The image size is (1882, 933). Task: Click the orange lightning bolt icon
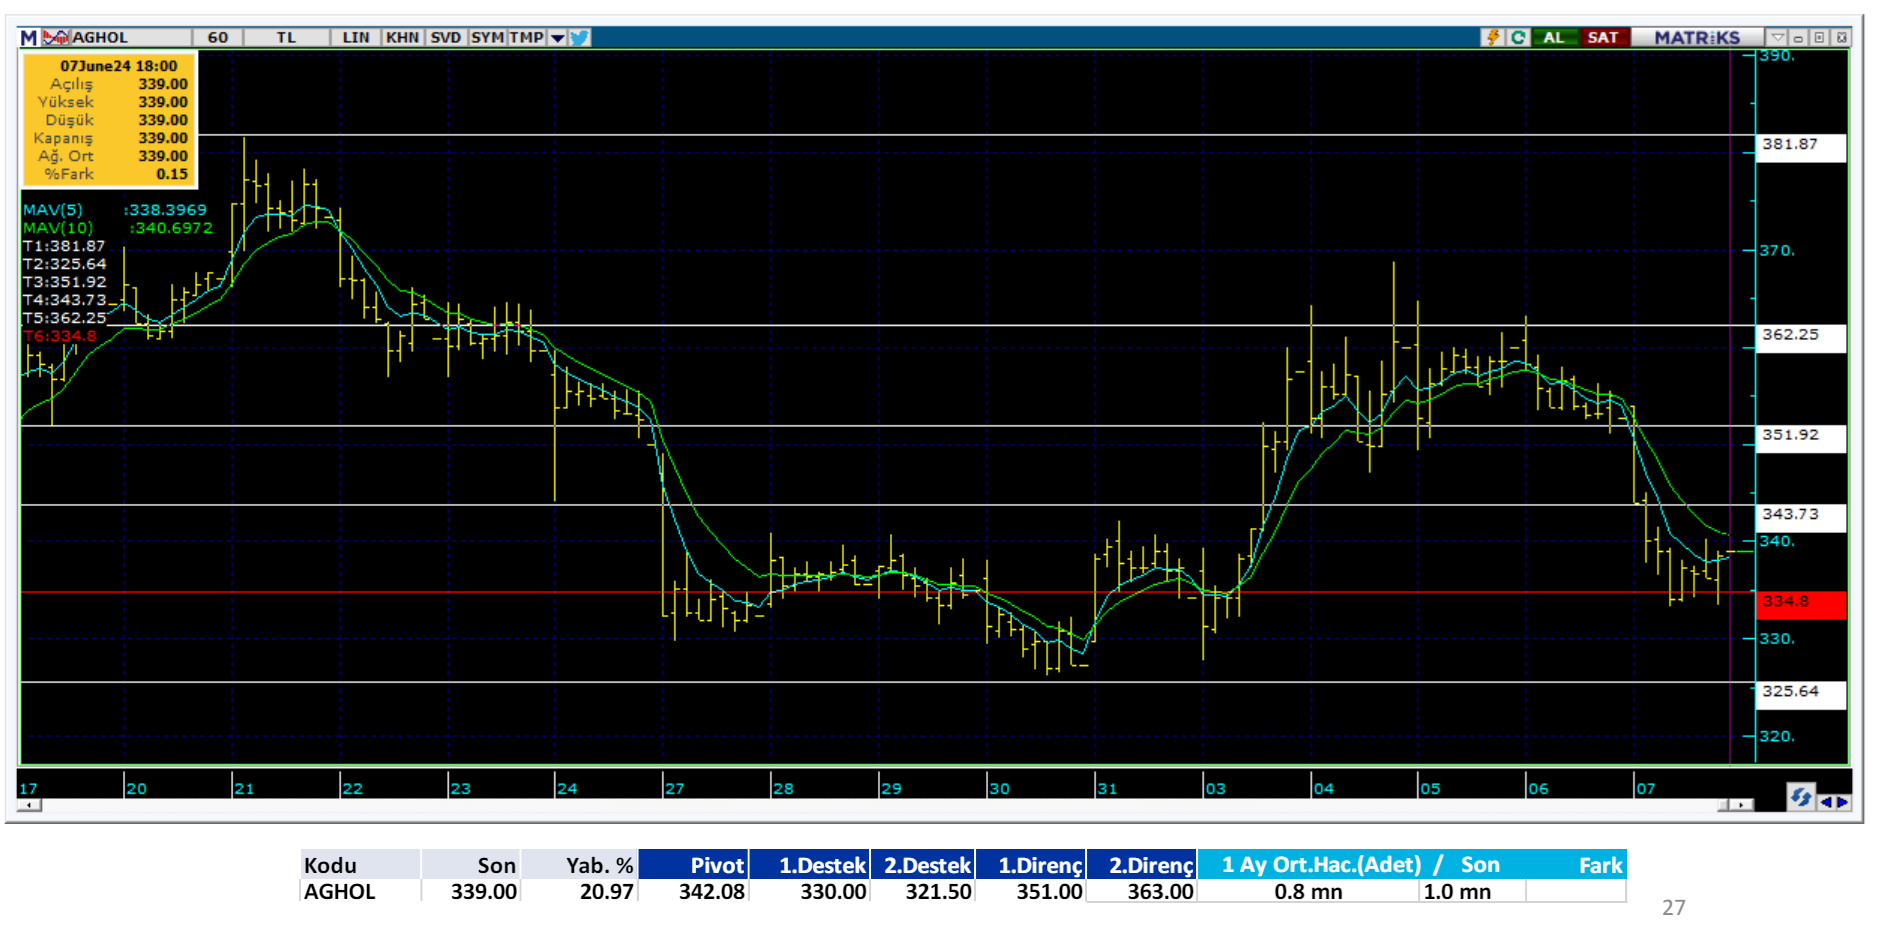[x=1493, y=38]
